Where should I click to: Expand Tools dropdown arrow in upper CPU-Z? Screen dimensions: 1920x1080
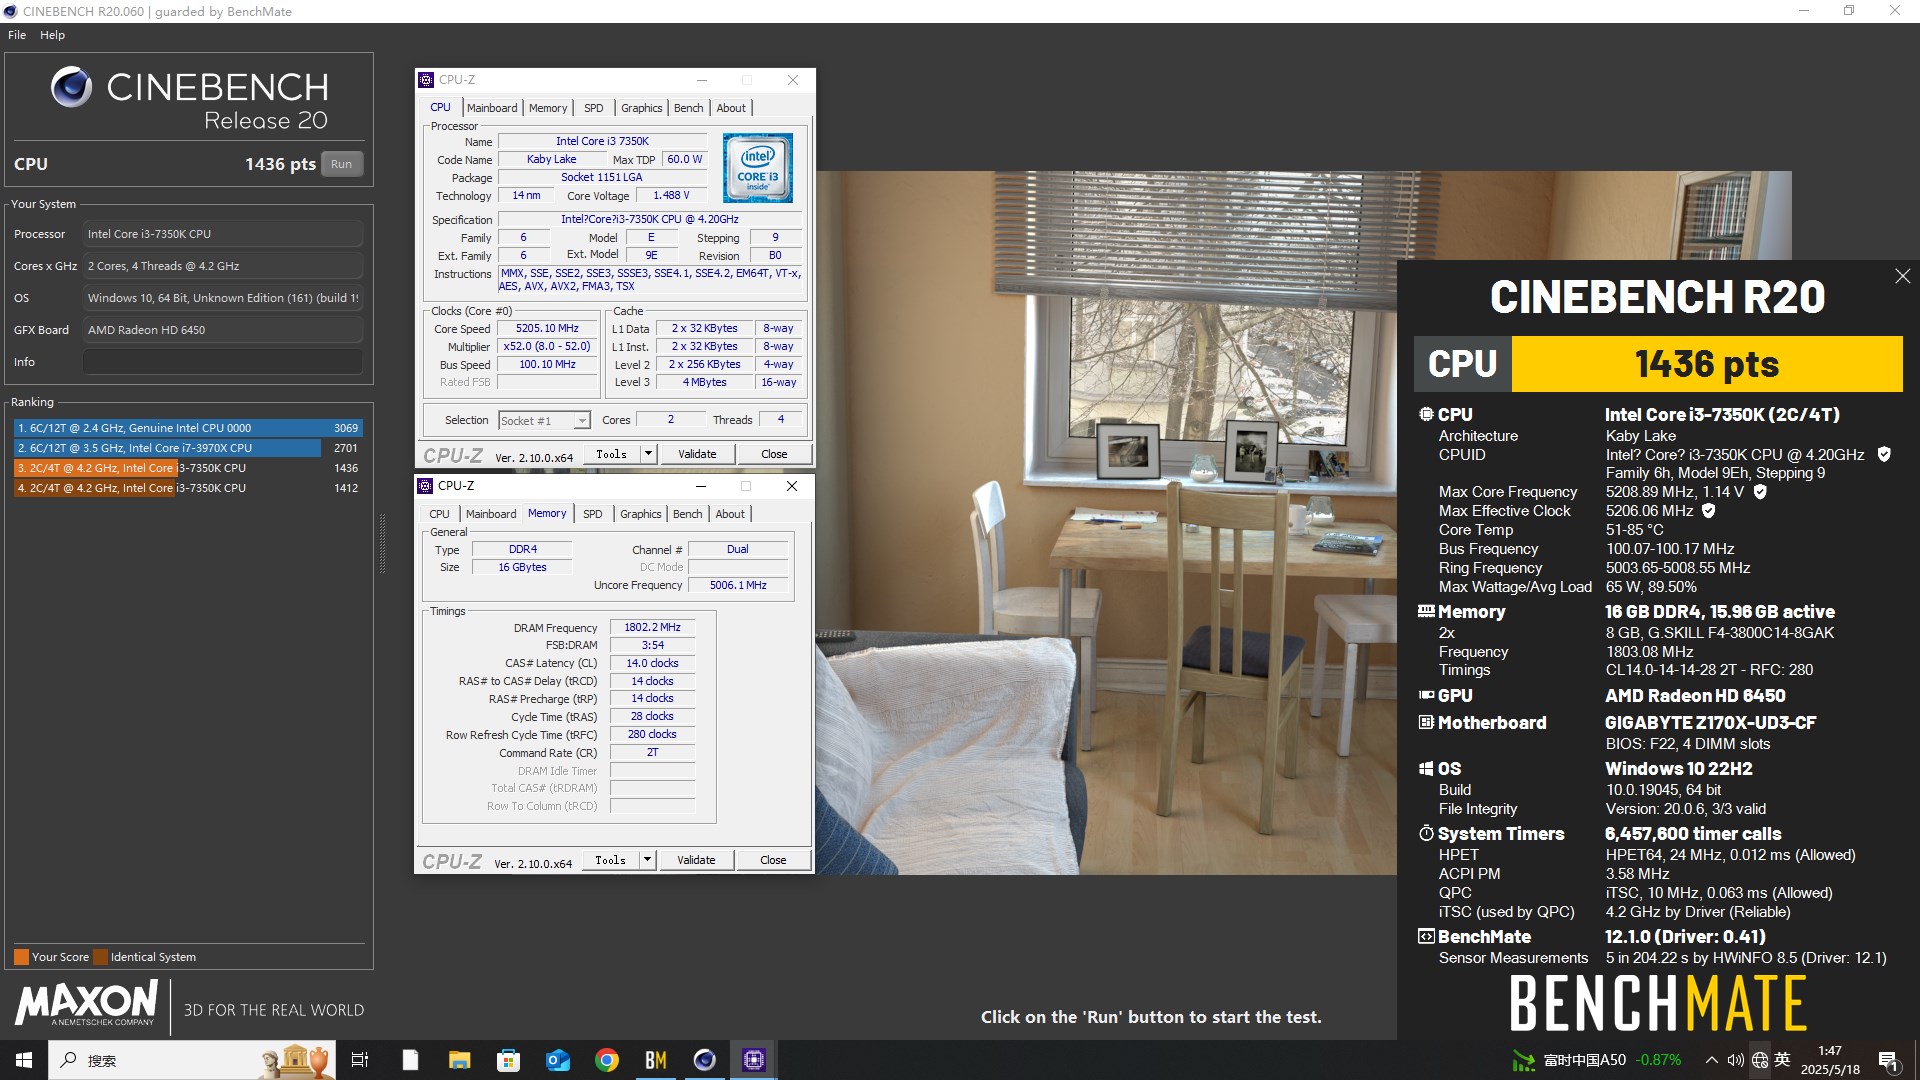[x=648, y=454]
